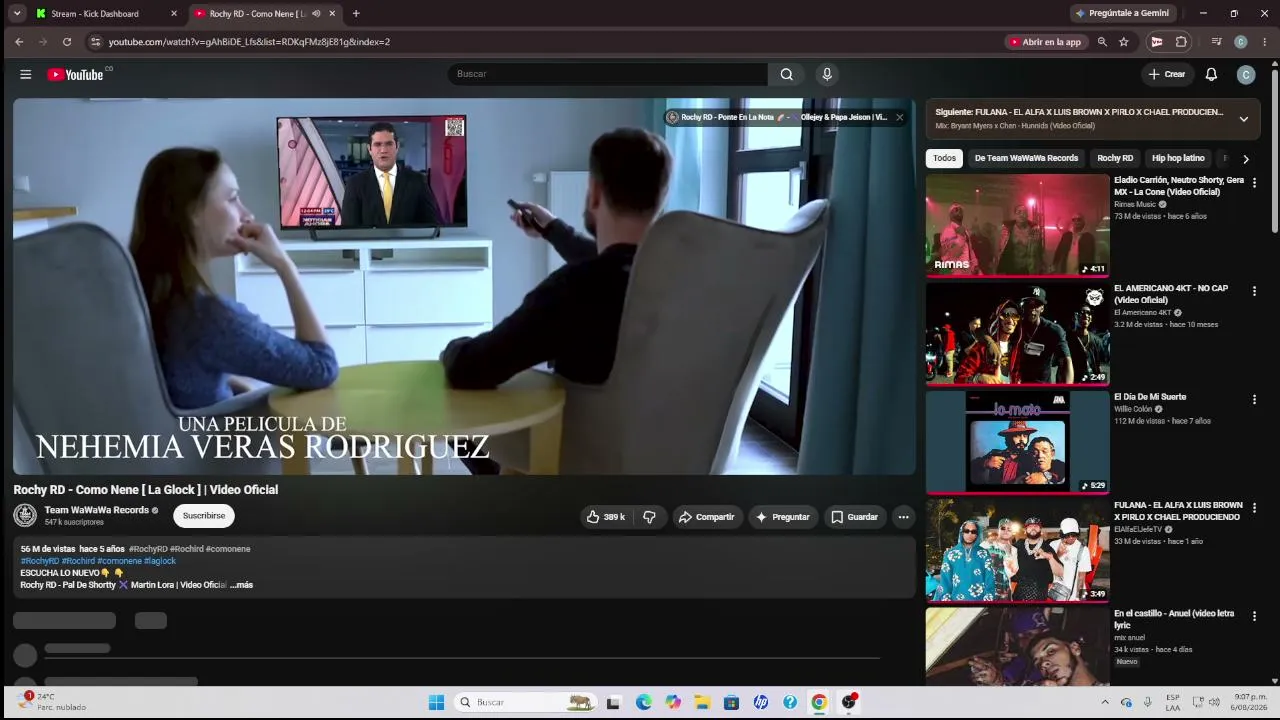Open options for NO CAP video
Screen dimensions: 1280x720
click(x=1254, y=291)
